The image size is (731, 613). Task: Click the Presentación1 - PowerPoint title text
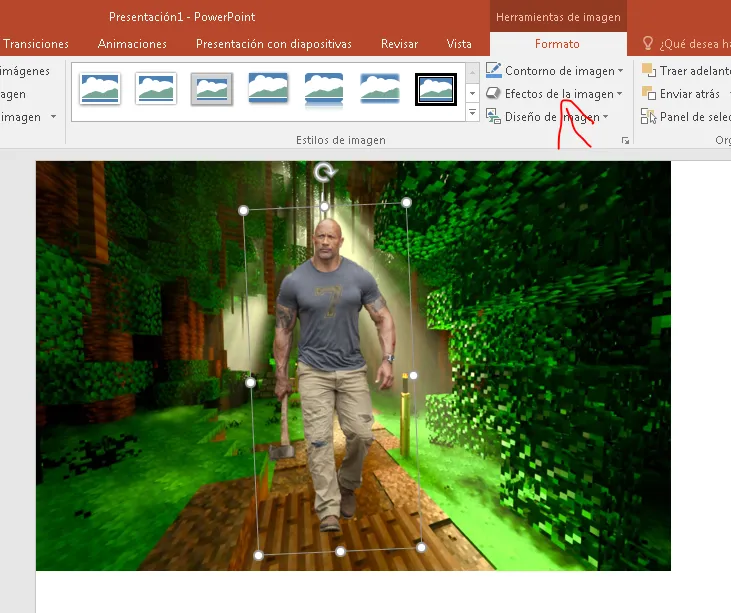[x=182, y=17]
